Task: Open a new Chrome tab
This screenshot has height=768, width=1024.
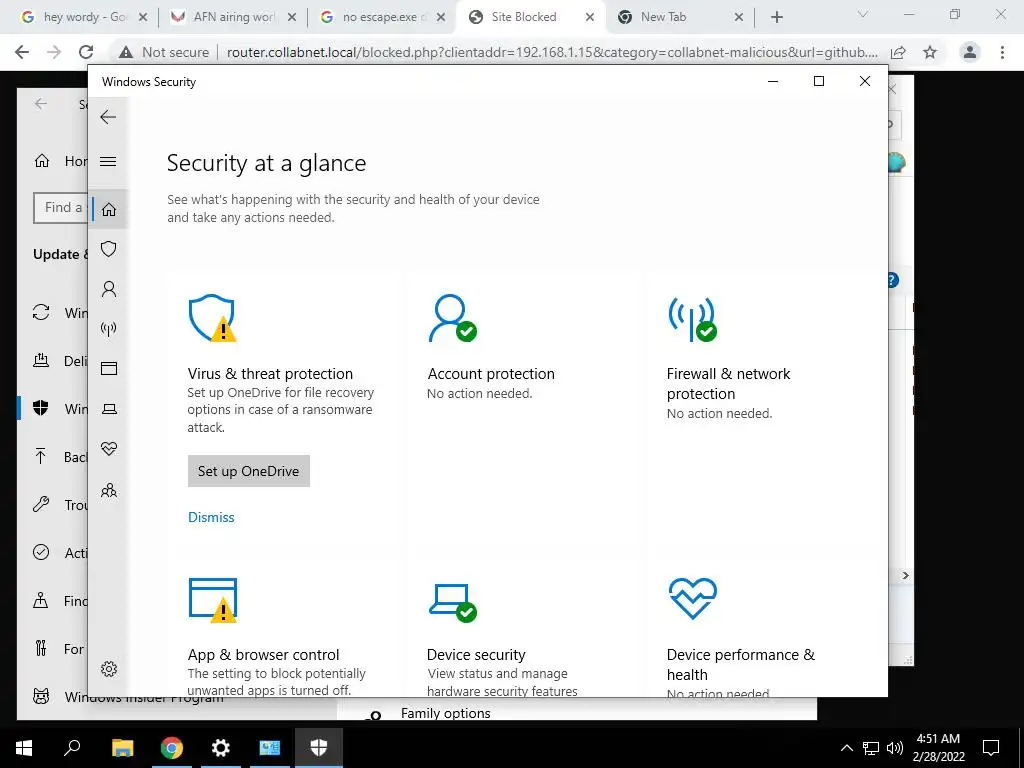Action: pyautogui.click(x=776, y=18)
